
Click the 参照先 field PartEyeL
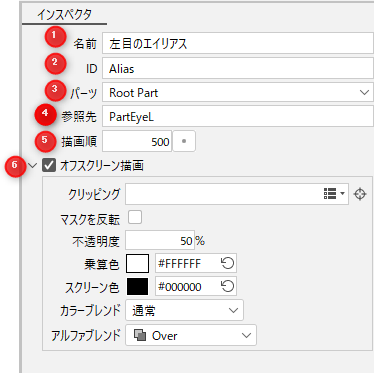pyautogui.click(x=238, y=117)
